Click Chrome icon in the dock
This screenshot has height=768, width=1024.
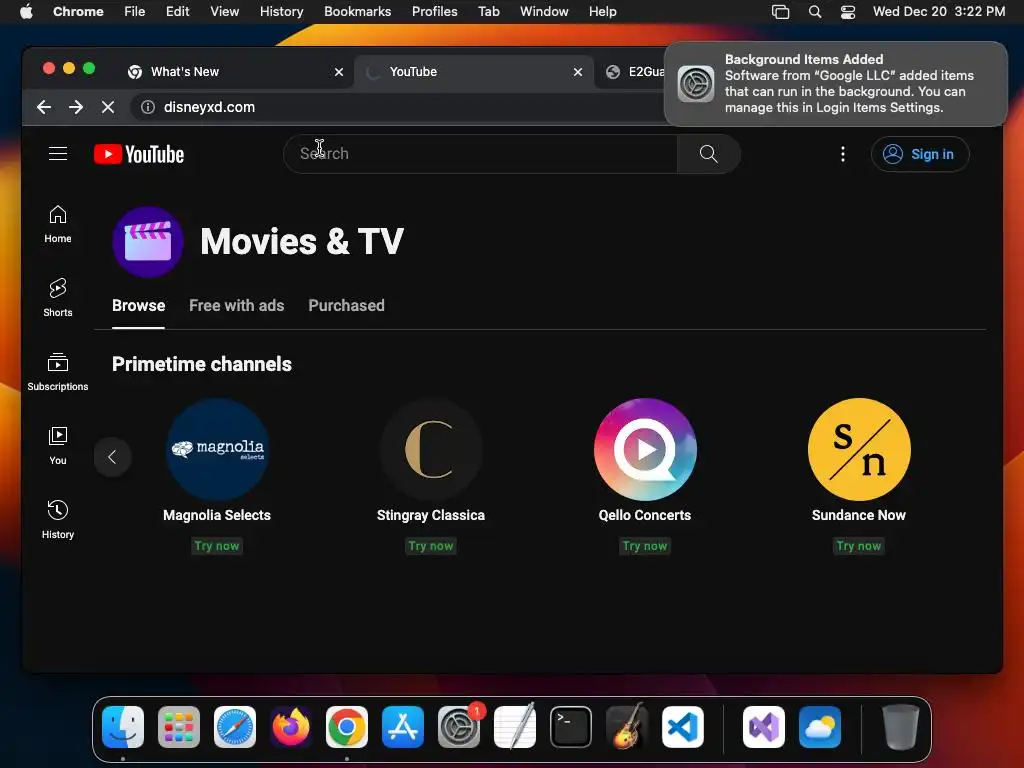[x=347, y=727]
